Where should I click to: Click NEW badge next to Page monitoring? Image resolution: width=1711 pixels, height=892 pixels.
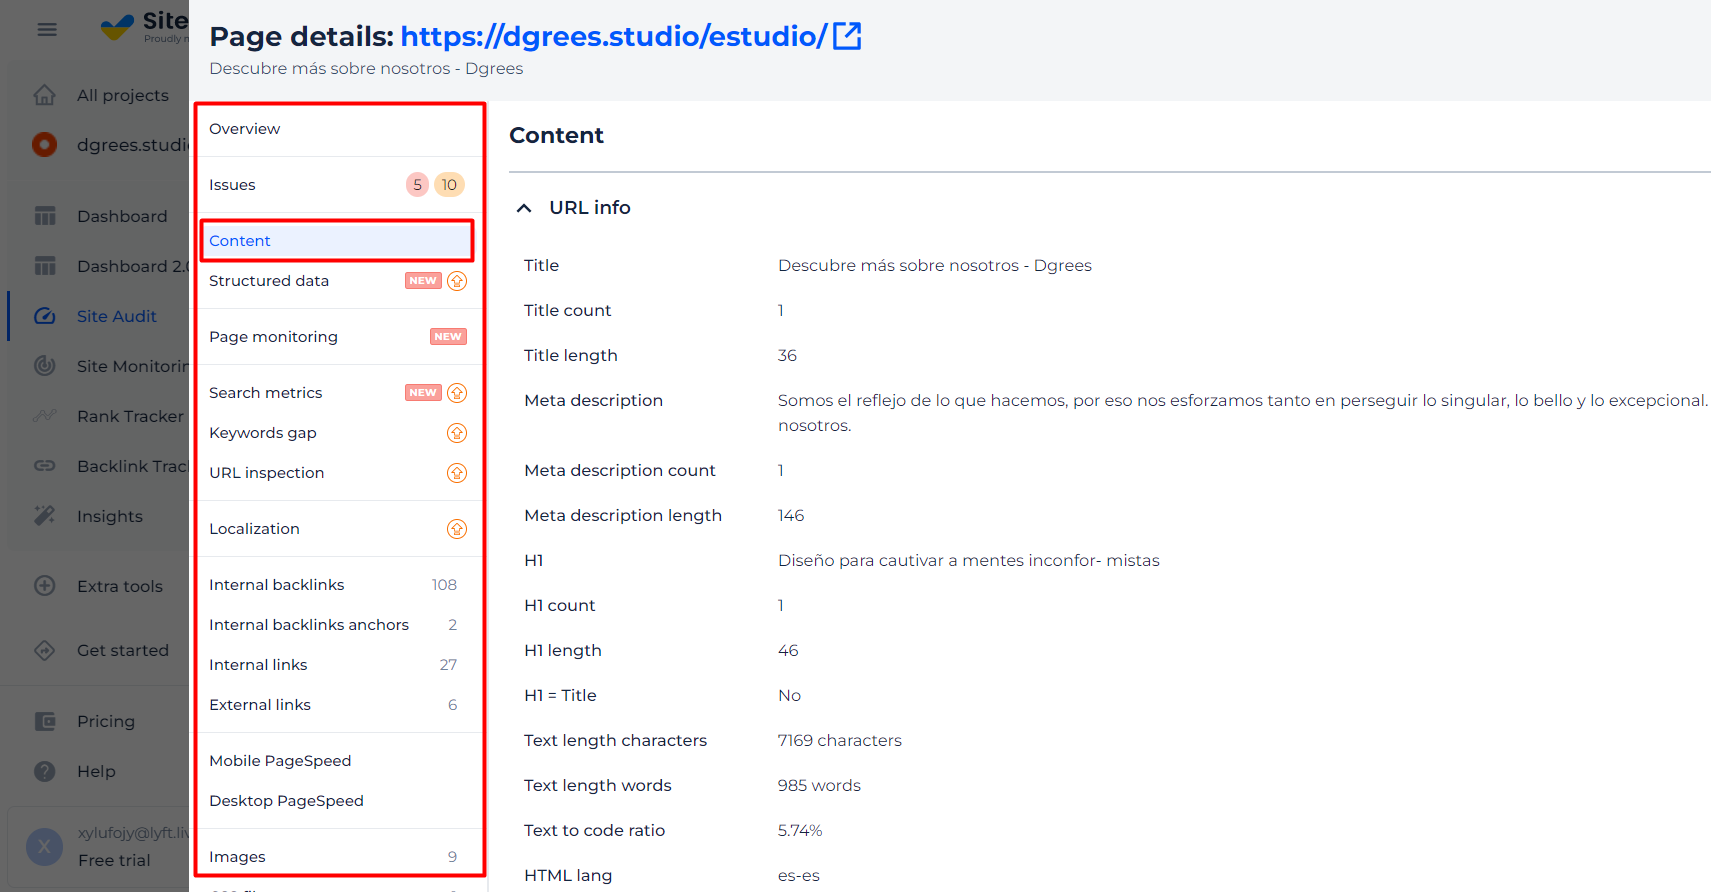click(x=448, y=337)
